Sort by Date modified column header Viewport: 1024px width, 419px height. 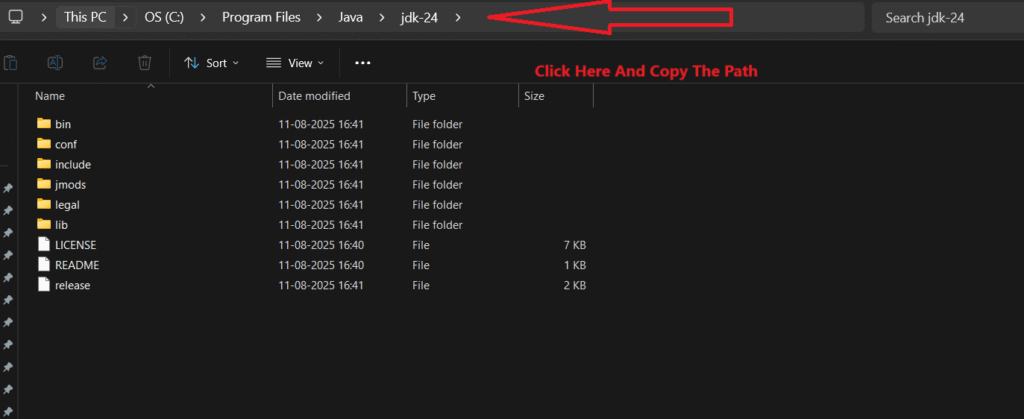(x=314, y=96)
